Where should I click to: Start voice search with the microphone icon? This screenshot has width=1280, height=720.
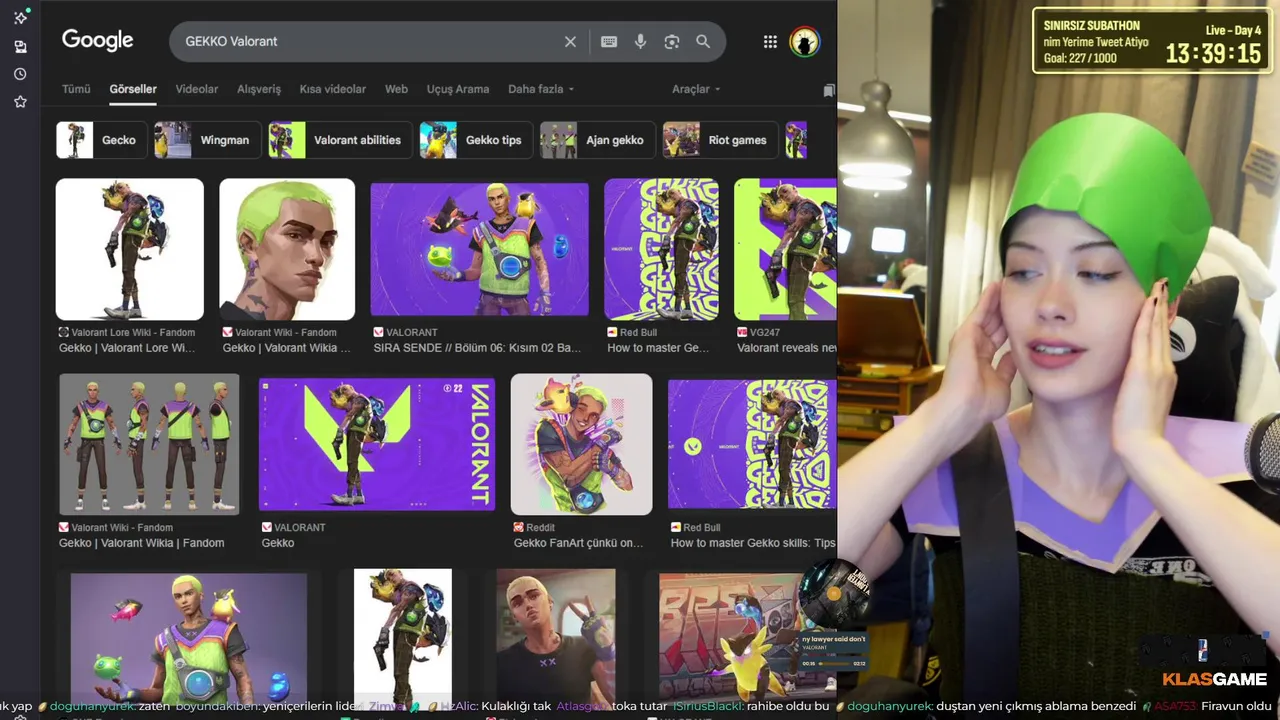point(641,41)
